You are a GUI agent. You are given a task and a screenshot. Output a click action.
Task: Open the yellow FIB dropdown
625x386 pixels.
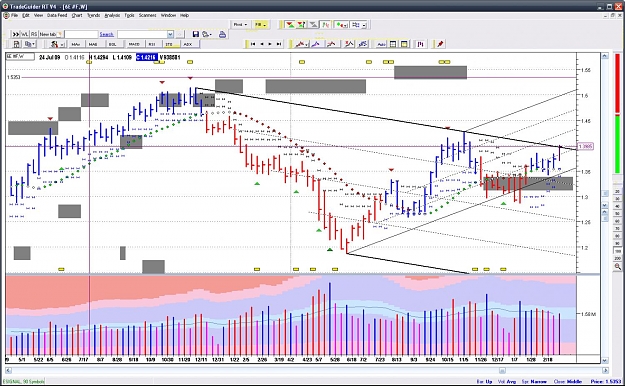261,25
